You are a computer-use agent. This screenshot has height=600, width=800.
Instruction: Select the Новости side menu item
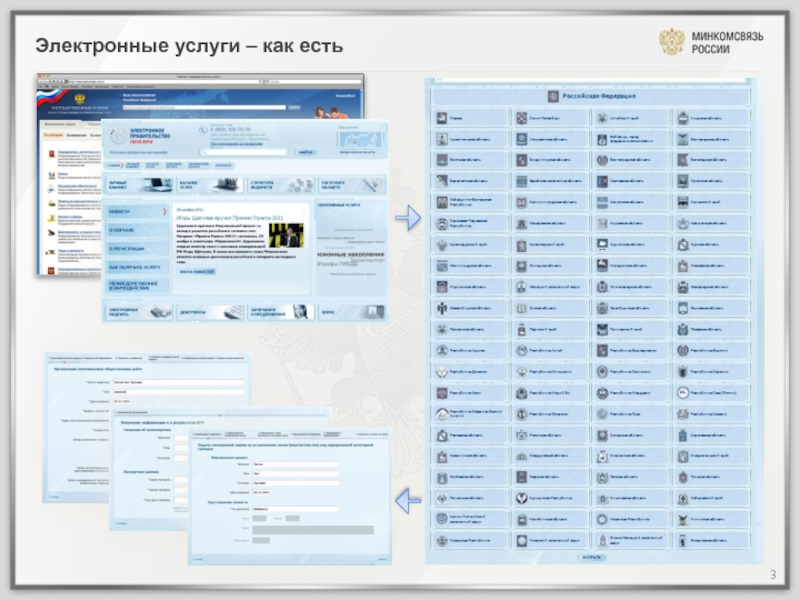[x=137, y=212]
